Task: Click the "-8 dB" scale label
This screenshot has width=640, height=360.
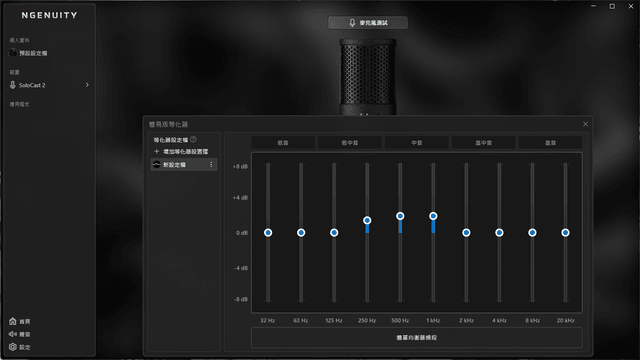Action: point(241,299)
